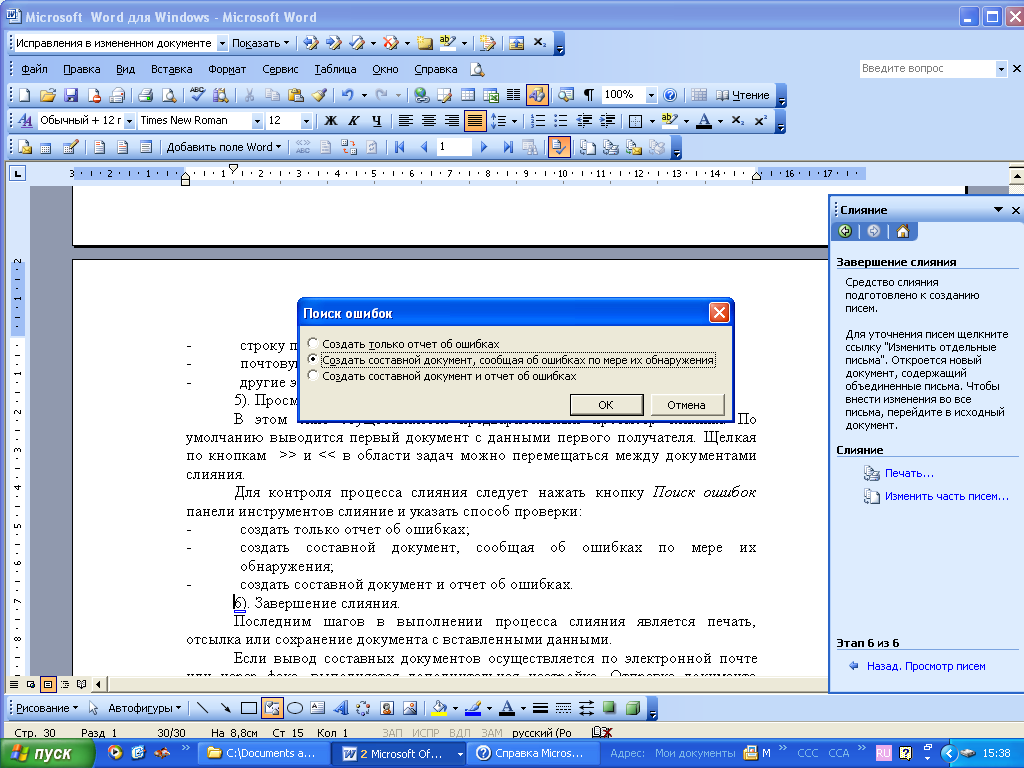Open the zoom 100% dropdown
Viewport: 1024px width, 768px height.
click(x=650, y=95)
